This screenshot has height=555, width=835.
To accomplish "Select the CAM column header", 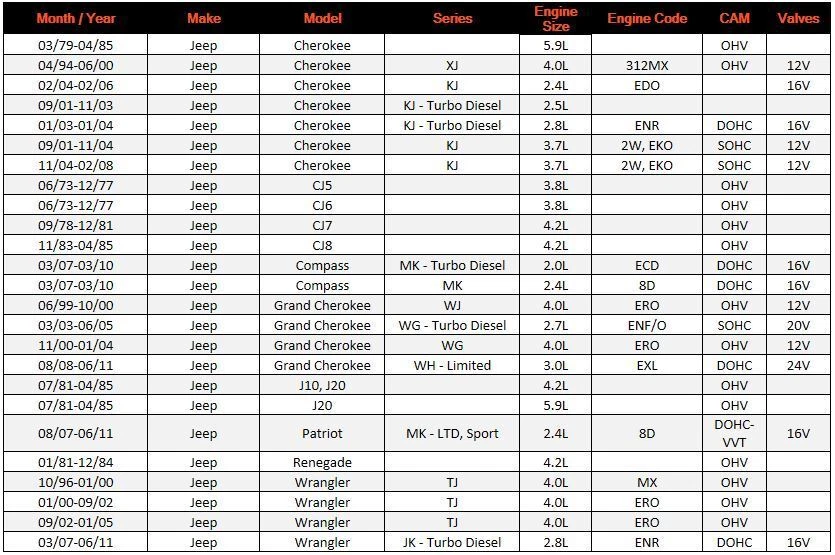I will coord(734,18).
